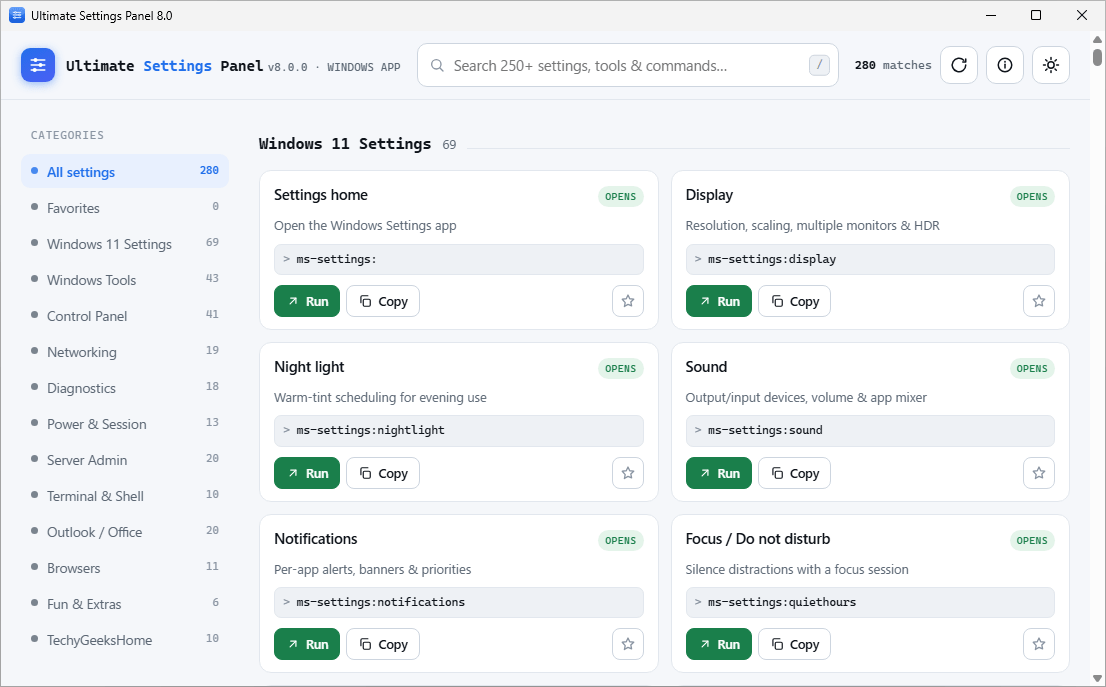Star the Display setting card

(x=1038, y=301)
